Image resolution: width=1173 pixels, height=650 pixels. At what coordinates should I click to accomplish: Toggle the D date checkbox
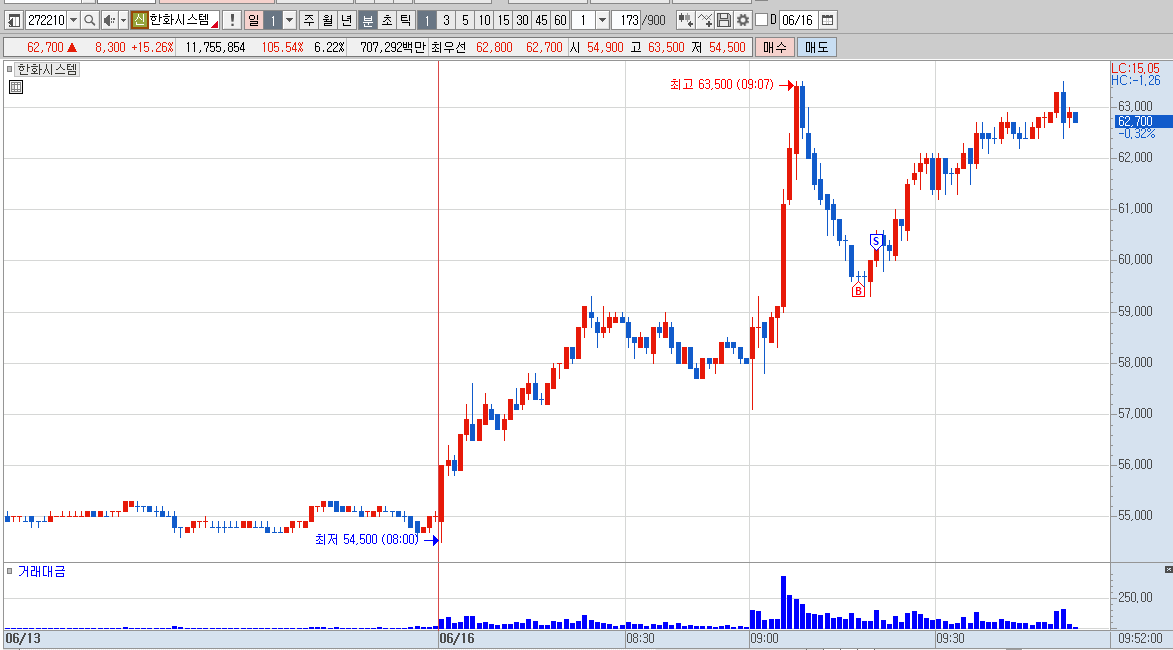coord(762,20)
